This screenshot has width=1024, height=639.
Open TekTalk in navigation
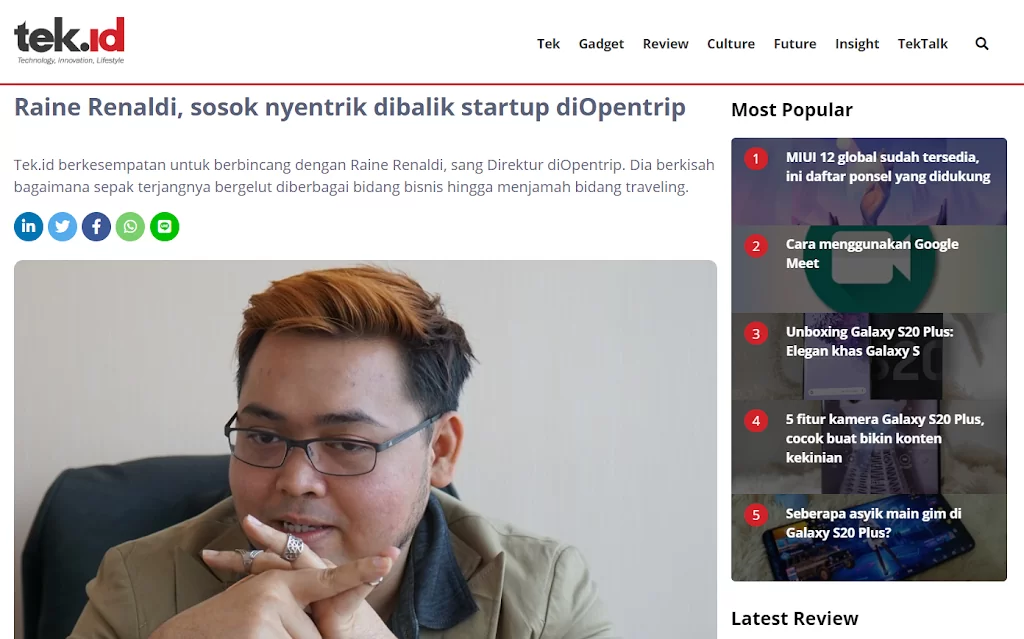pyautogui.click(x=922, y=44)
